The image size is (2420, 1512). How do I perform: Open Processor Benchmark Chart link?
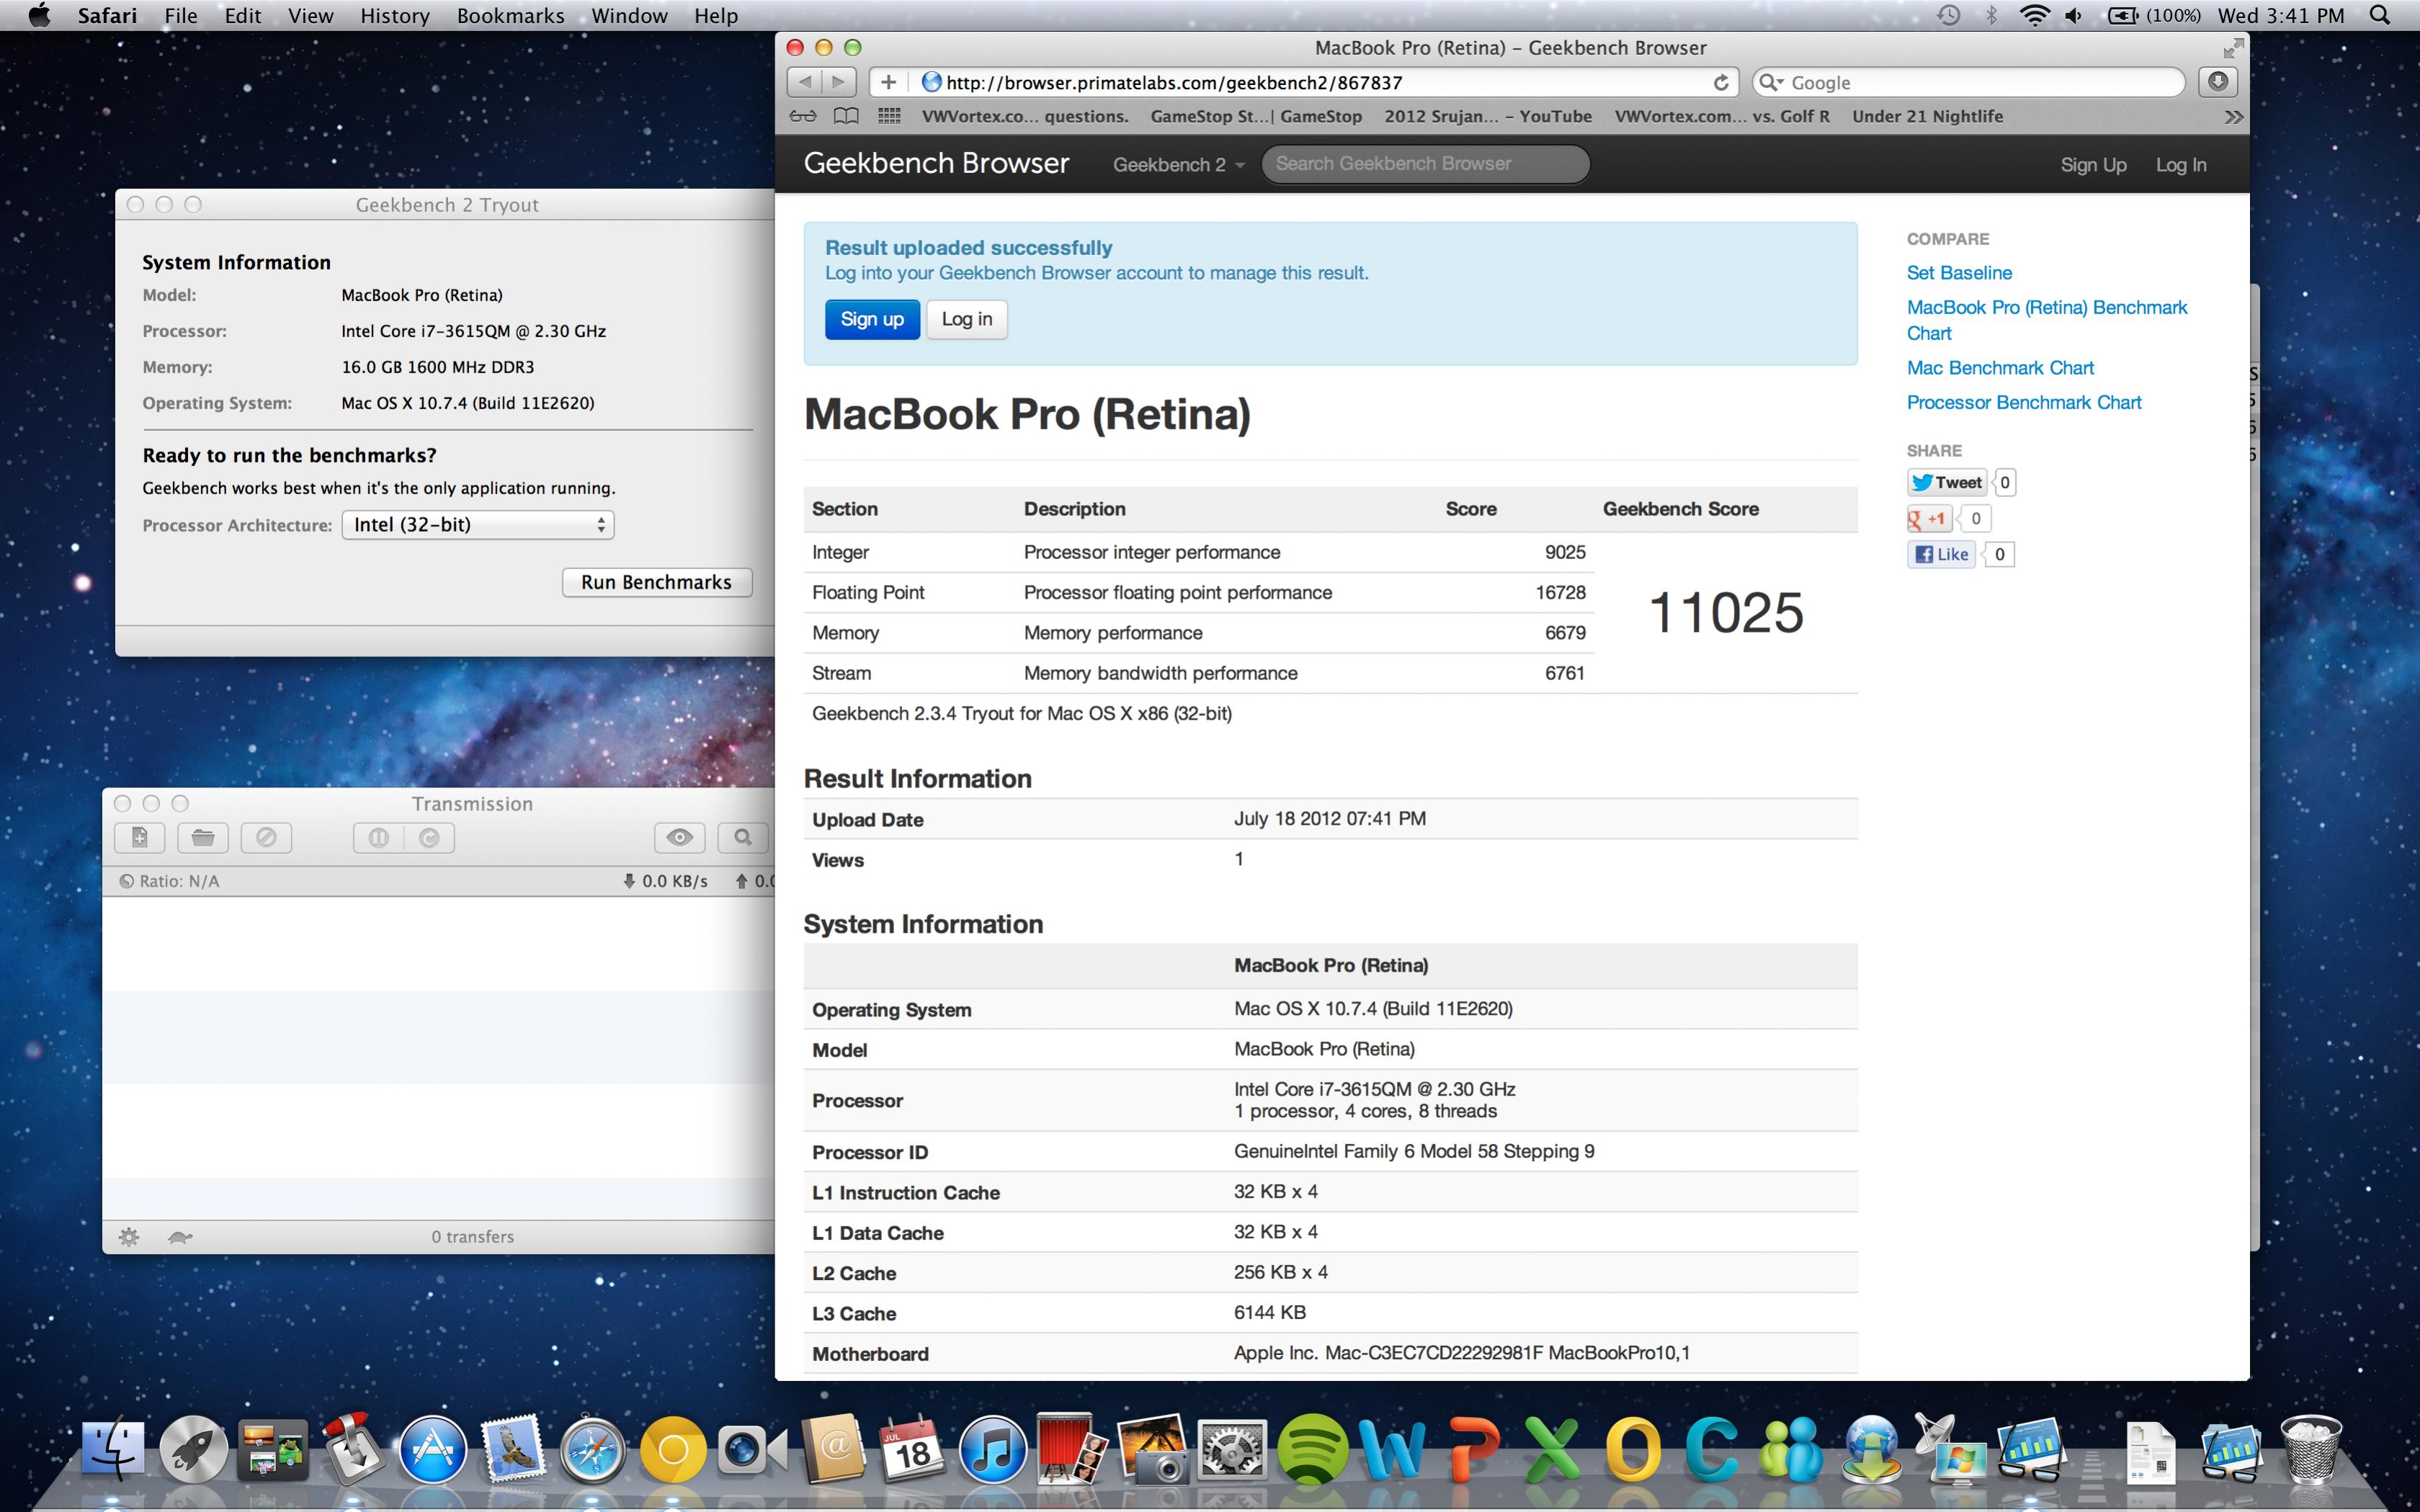(2024, 402)
